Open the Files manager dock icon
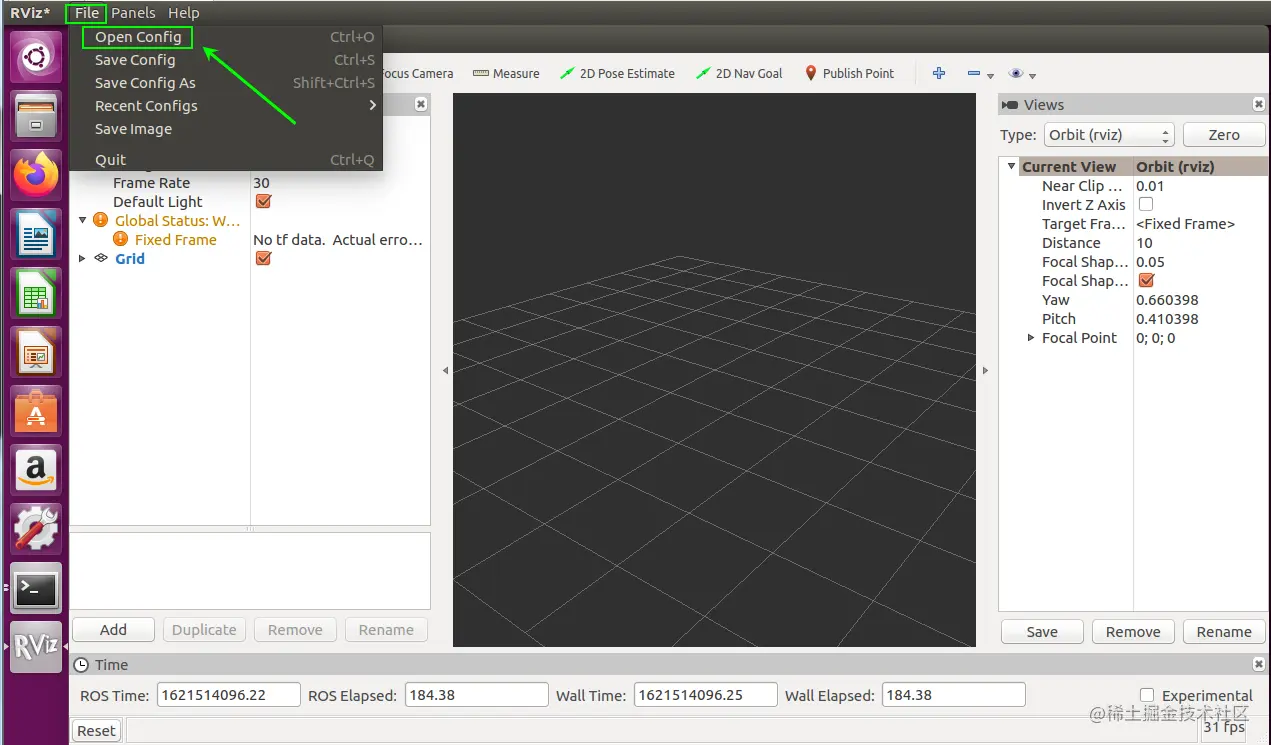This screenshot has width=1271, height=745. coord(36,116)
